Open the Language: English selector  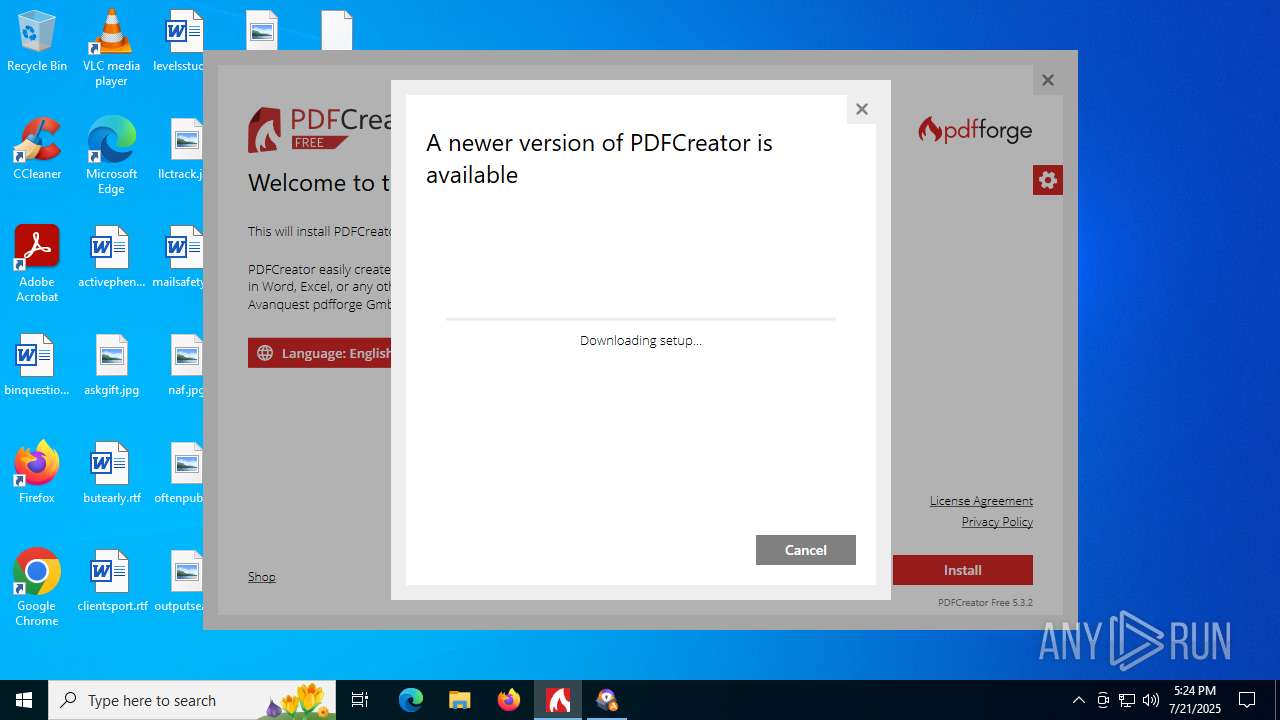point(320,353)
